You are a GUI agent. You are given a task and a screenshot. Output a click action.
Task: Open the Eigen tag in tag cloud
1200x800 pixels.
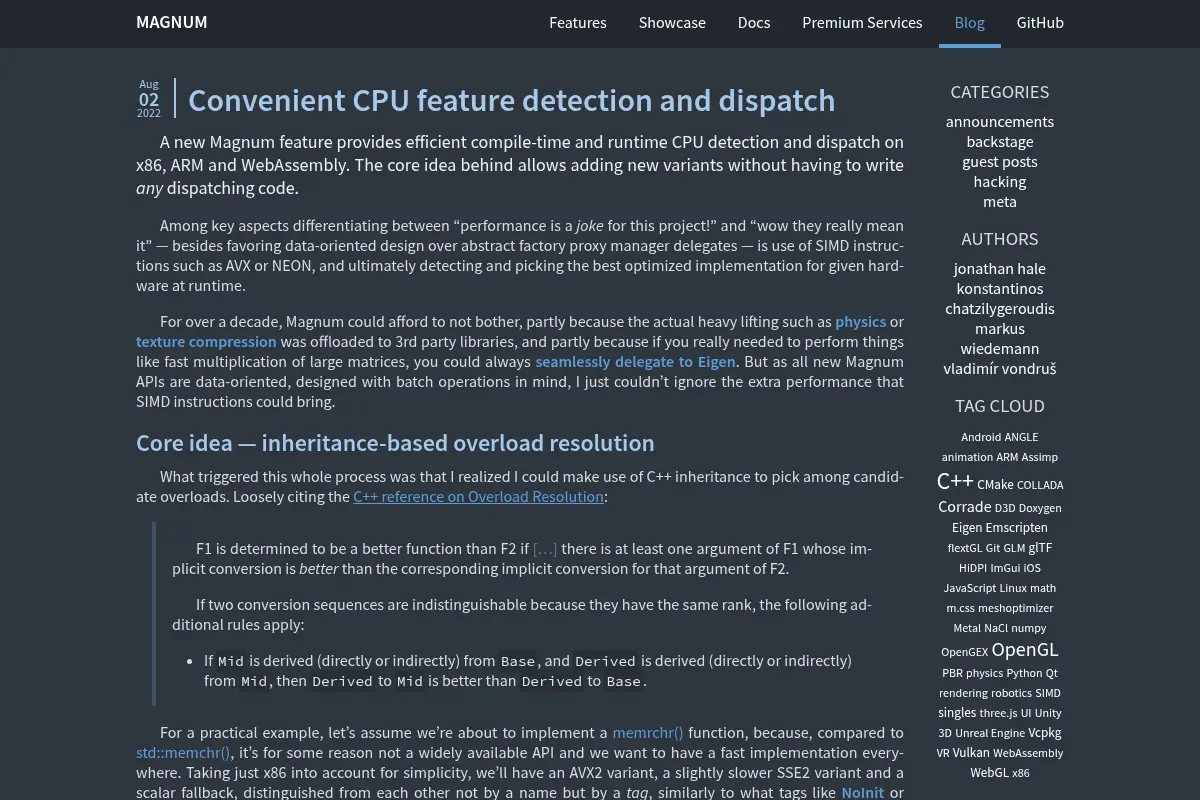click(967, 528)
